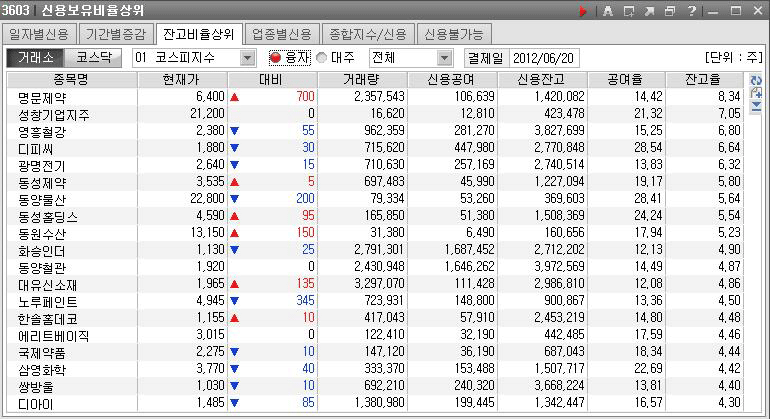Click 화승인더 credit grant 1,687,452

(469, 250)
